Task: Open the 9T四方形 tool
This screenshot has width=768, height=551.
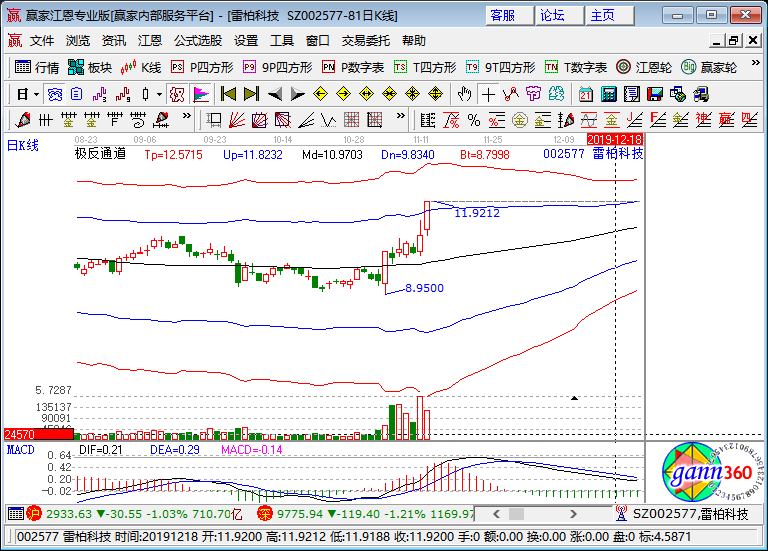Action: coord(500,67)
